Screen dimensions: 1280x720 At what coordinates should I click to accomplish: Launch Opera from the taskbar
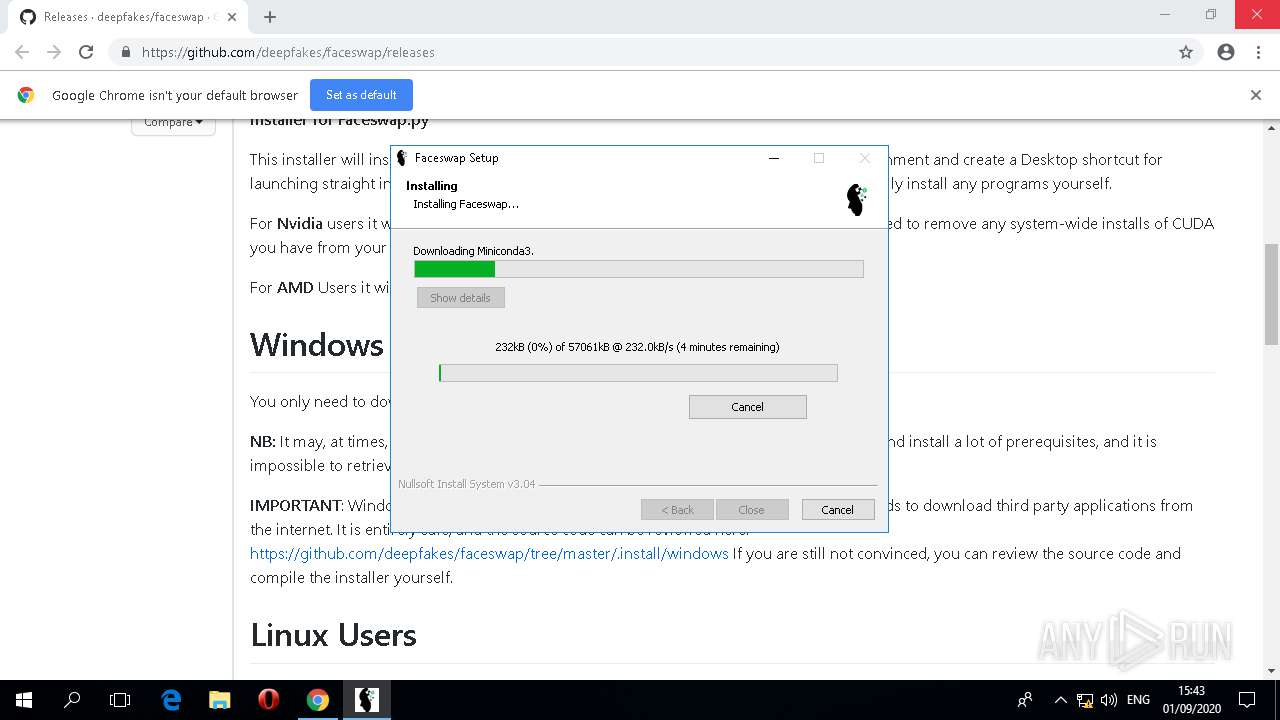coord(268,700)
